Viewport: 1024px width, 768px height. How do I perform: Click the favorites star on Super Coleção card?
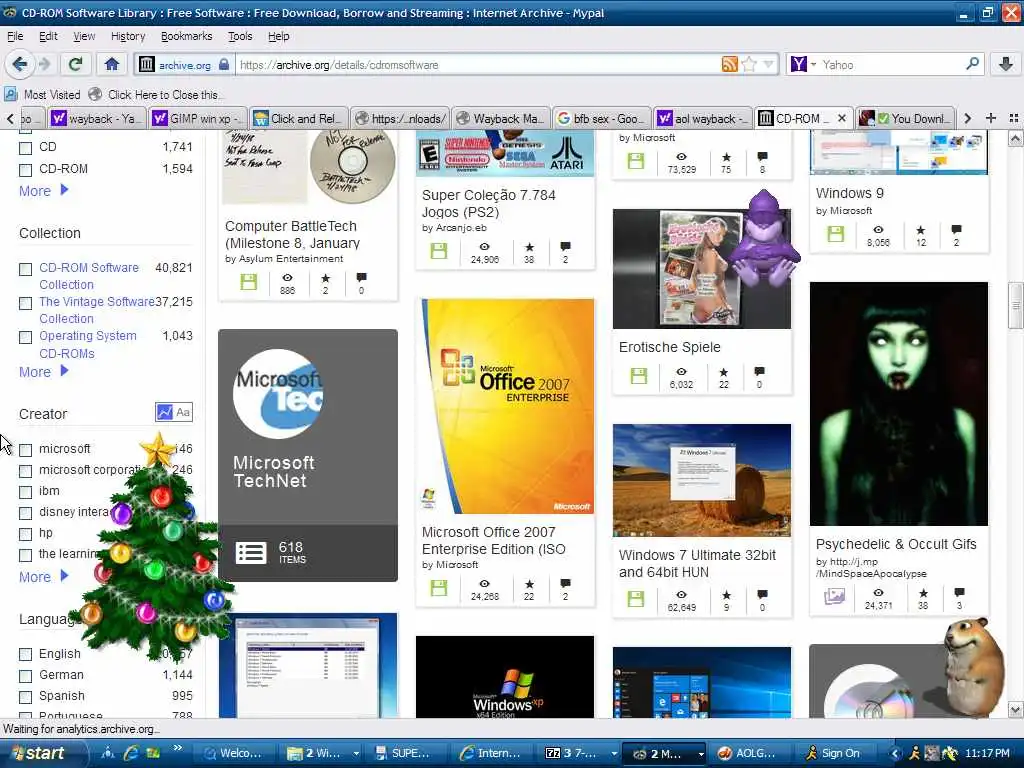[x=529, y=247]
